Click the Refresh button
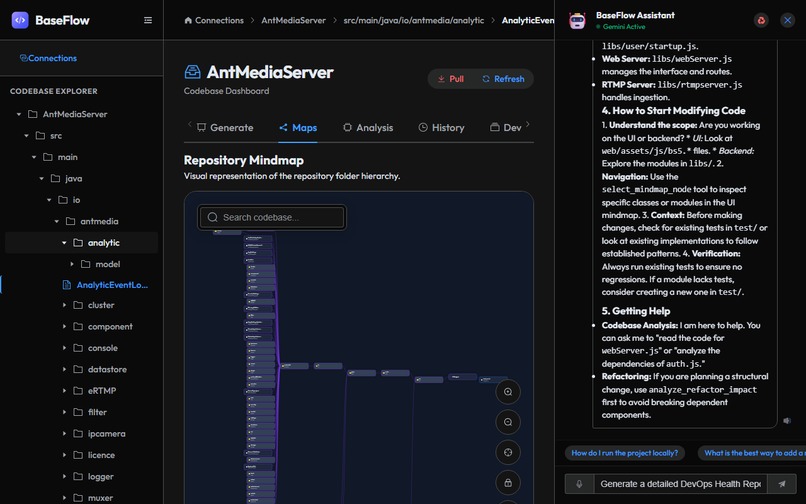Viewport: 806px width, 504px height. (x=503, y=79)
